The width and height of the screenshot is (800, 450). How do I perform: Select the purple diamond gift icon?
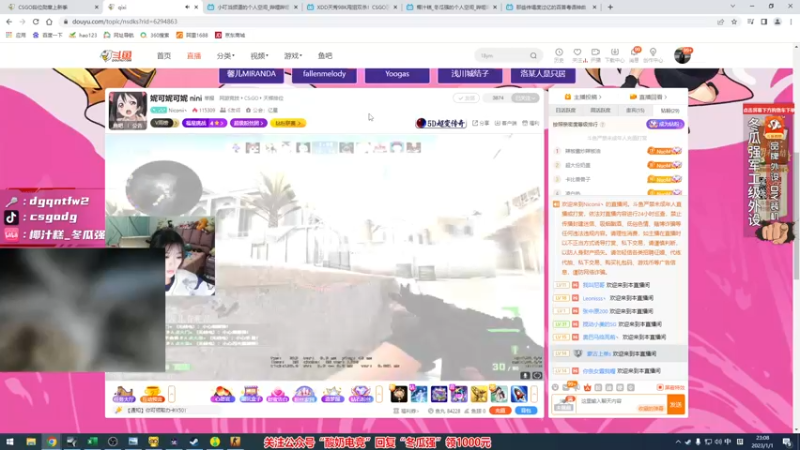click(360, 394)
